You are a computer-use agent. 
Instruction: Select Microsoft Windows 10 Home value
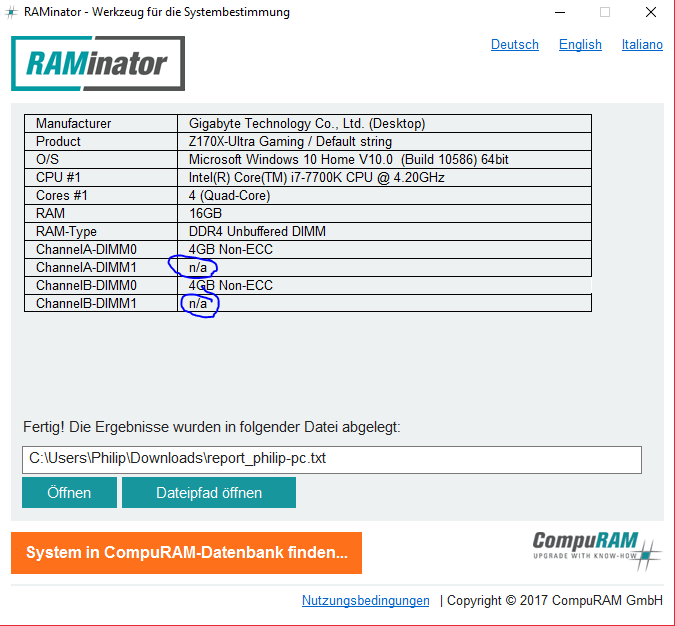pos(384,160)
